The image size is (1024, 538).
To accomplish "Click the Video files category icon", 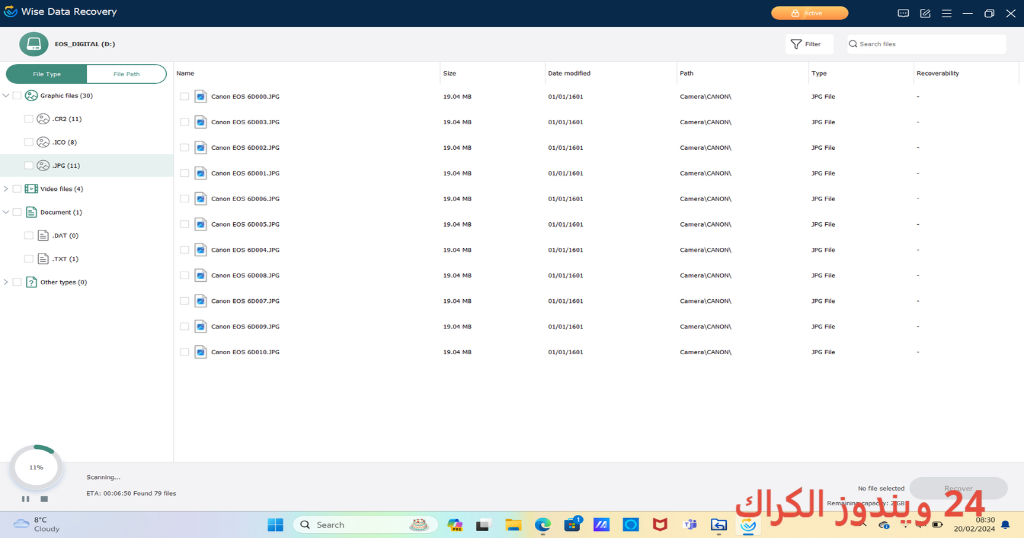I will click(31, 189).
